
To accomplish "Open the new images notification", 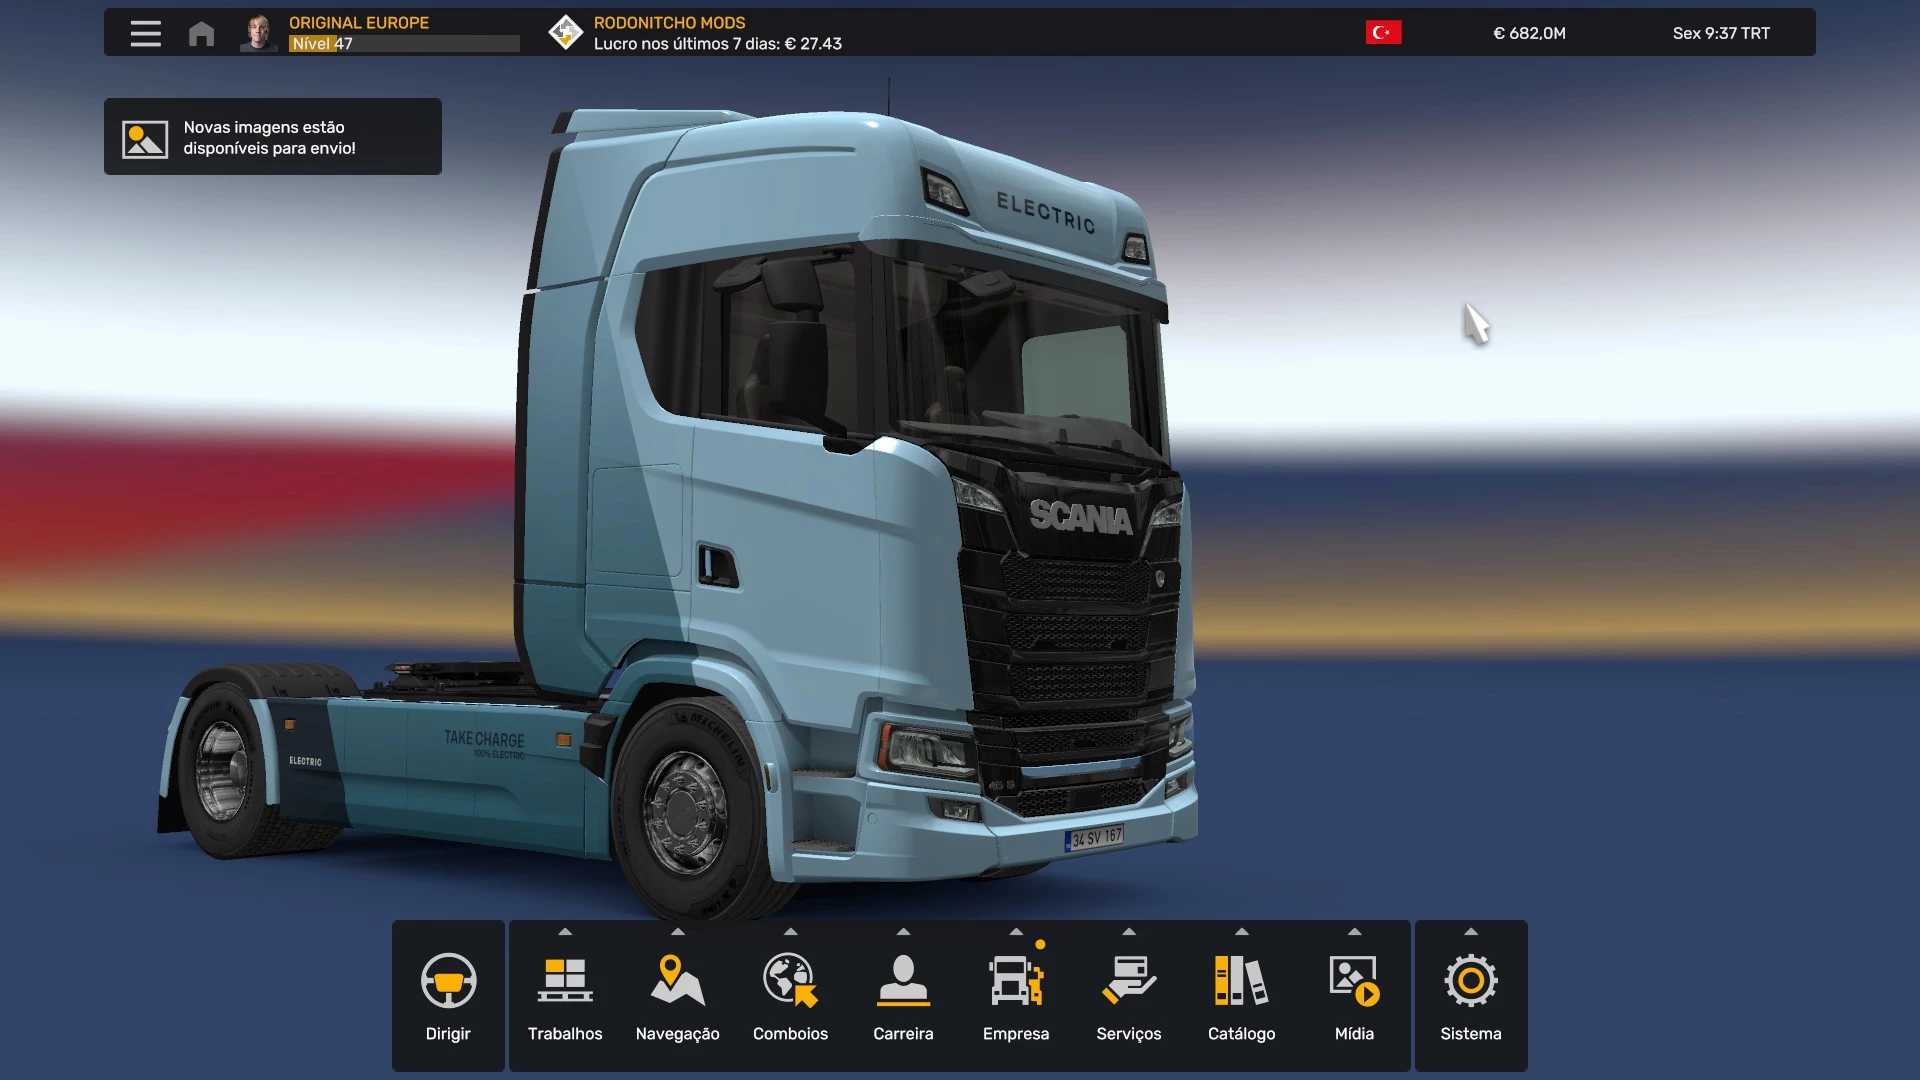I will click(x=272, y=137).
